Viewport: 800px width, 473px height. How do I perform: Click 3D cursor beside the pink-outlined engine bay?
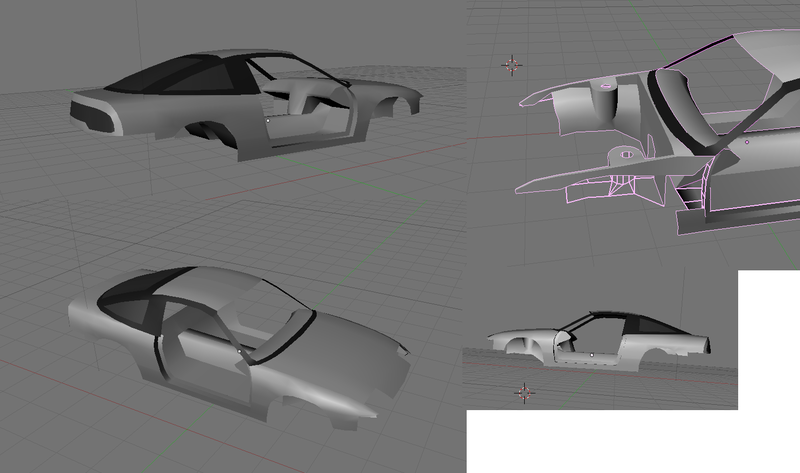click(512, 65)
